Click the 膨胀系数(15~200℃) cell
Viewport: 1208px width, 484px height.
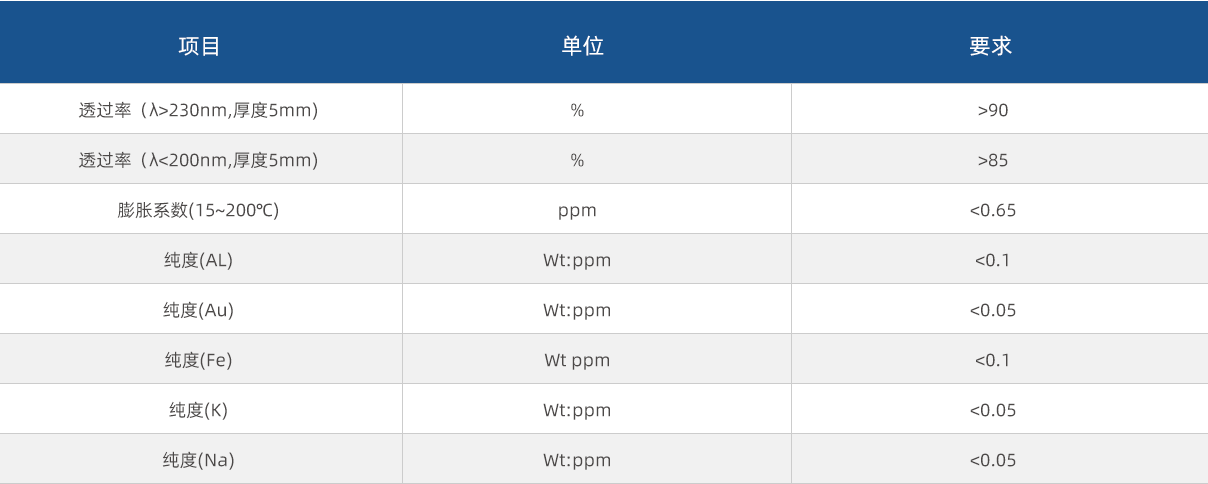tap(198, 210)
